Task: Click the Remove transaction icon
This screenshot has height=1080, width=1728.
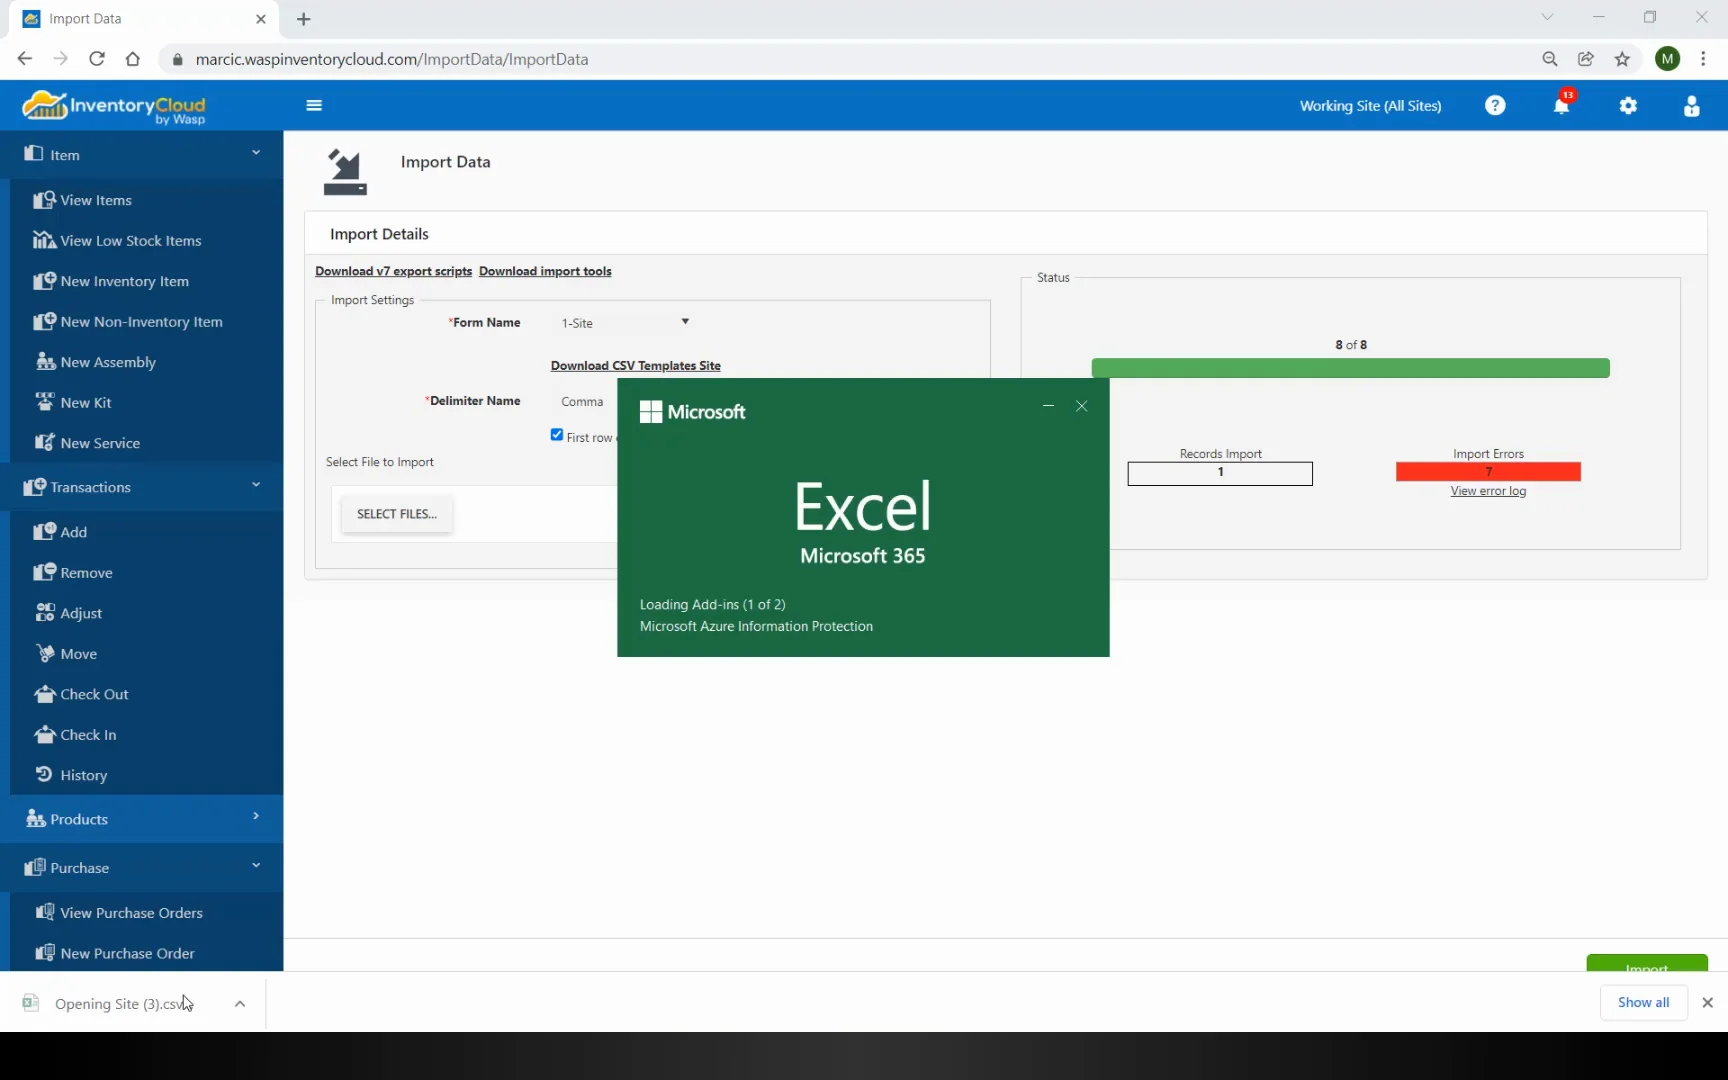Action: point(44,572)
